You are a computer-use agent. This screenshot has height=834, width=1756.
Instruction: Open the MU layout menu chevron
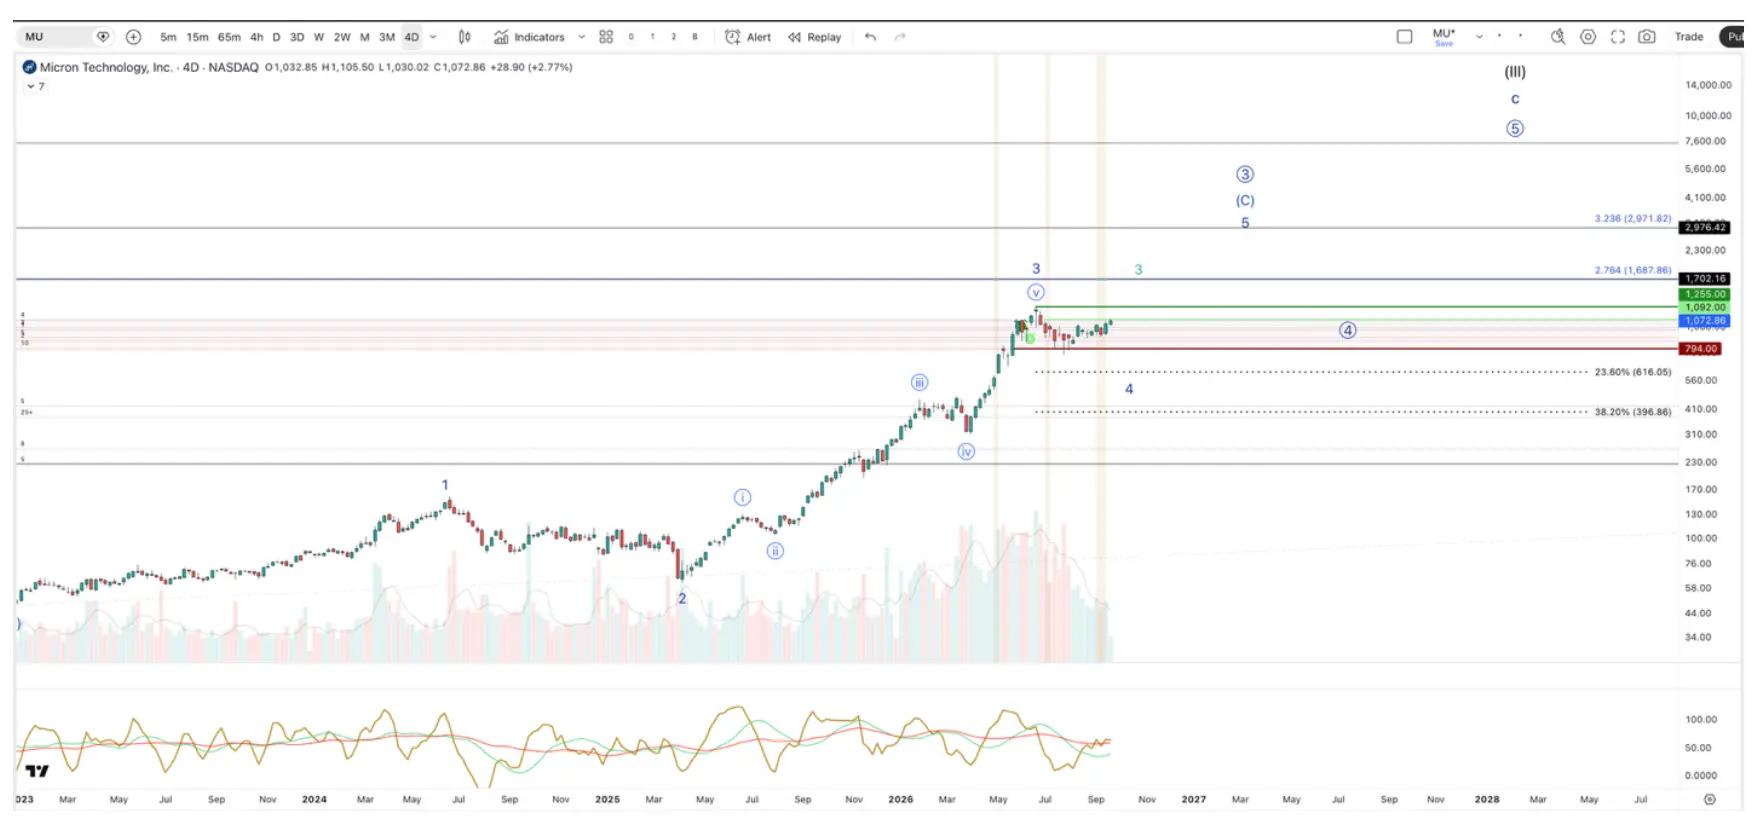[1479, 37]
